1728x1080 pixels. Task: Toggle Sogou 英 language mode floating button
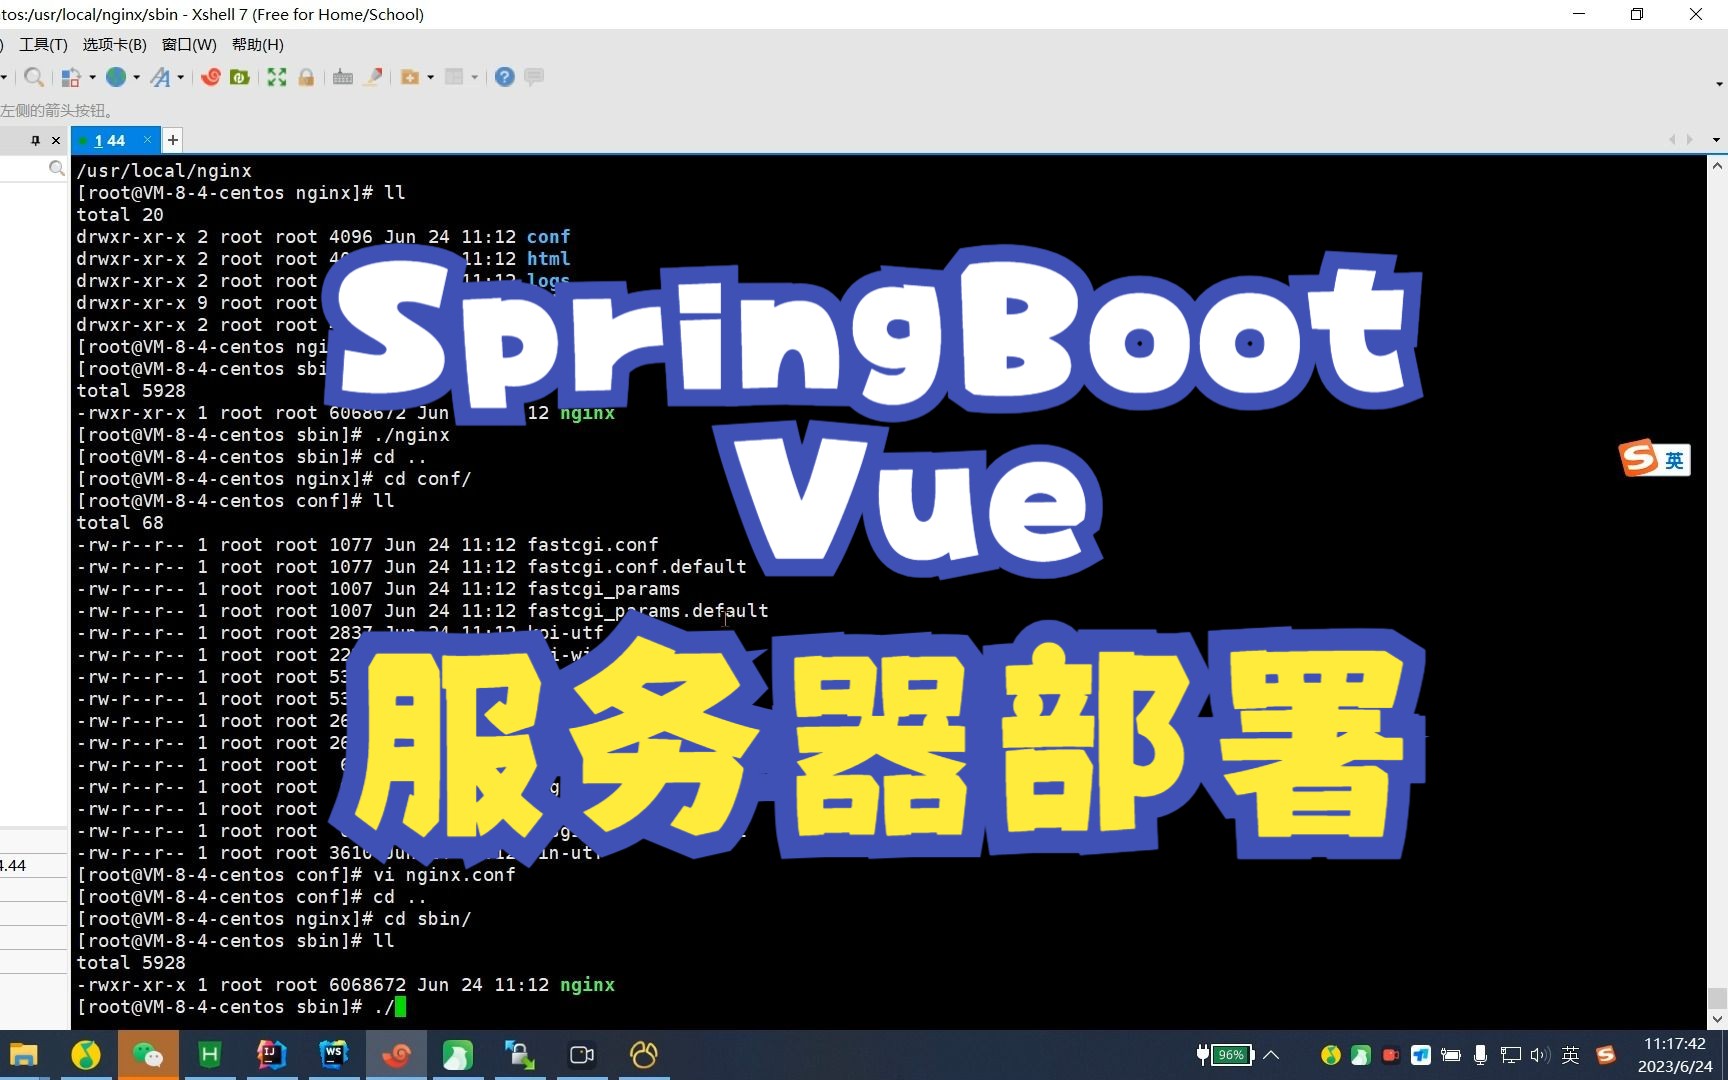click(1674, 460)
